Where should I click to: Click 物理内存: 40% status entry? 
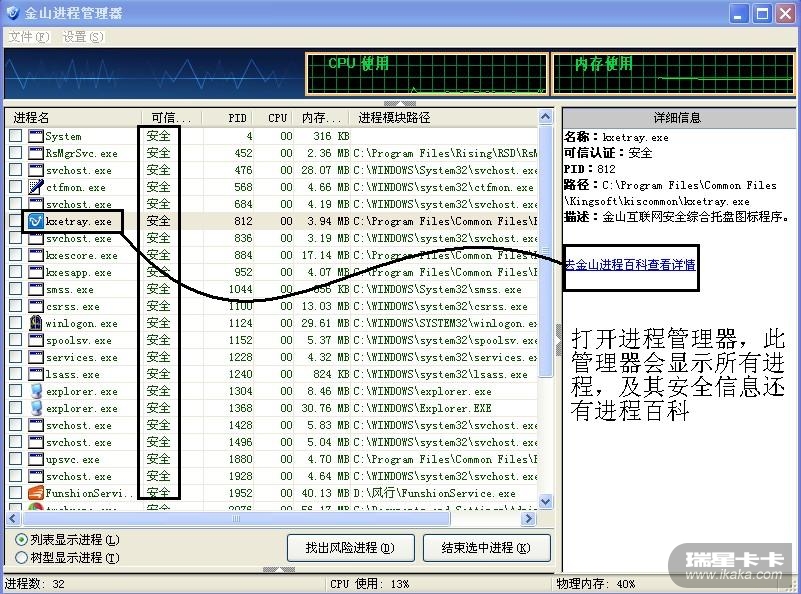[x=596, y=584]
